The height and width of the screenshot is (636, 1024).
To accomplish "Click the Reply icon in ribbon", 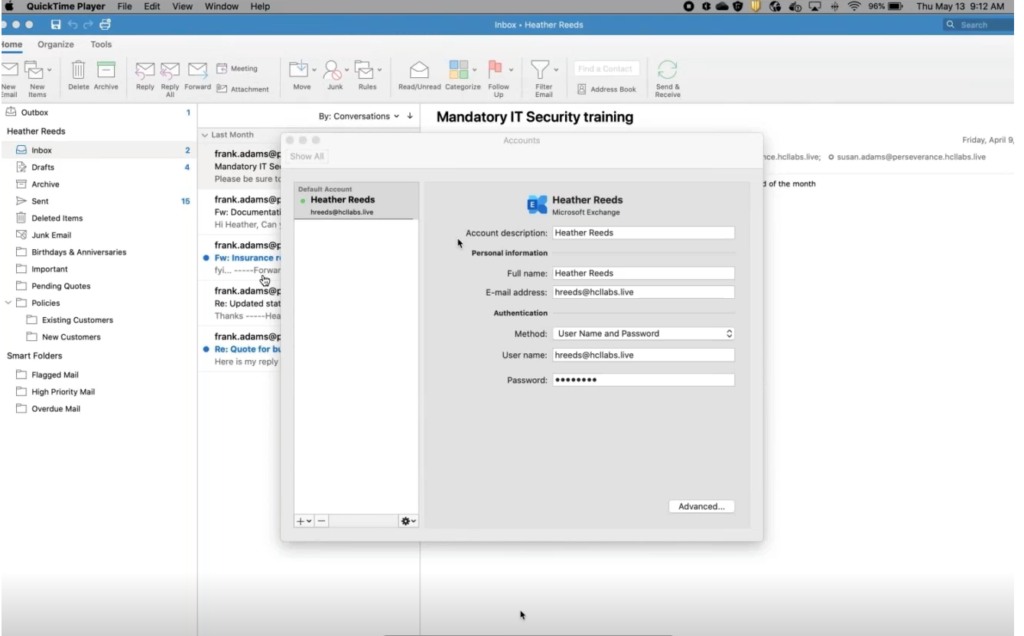I will pyautogui.click(x=145, y=70).
